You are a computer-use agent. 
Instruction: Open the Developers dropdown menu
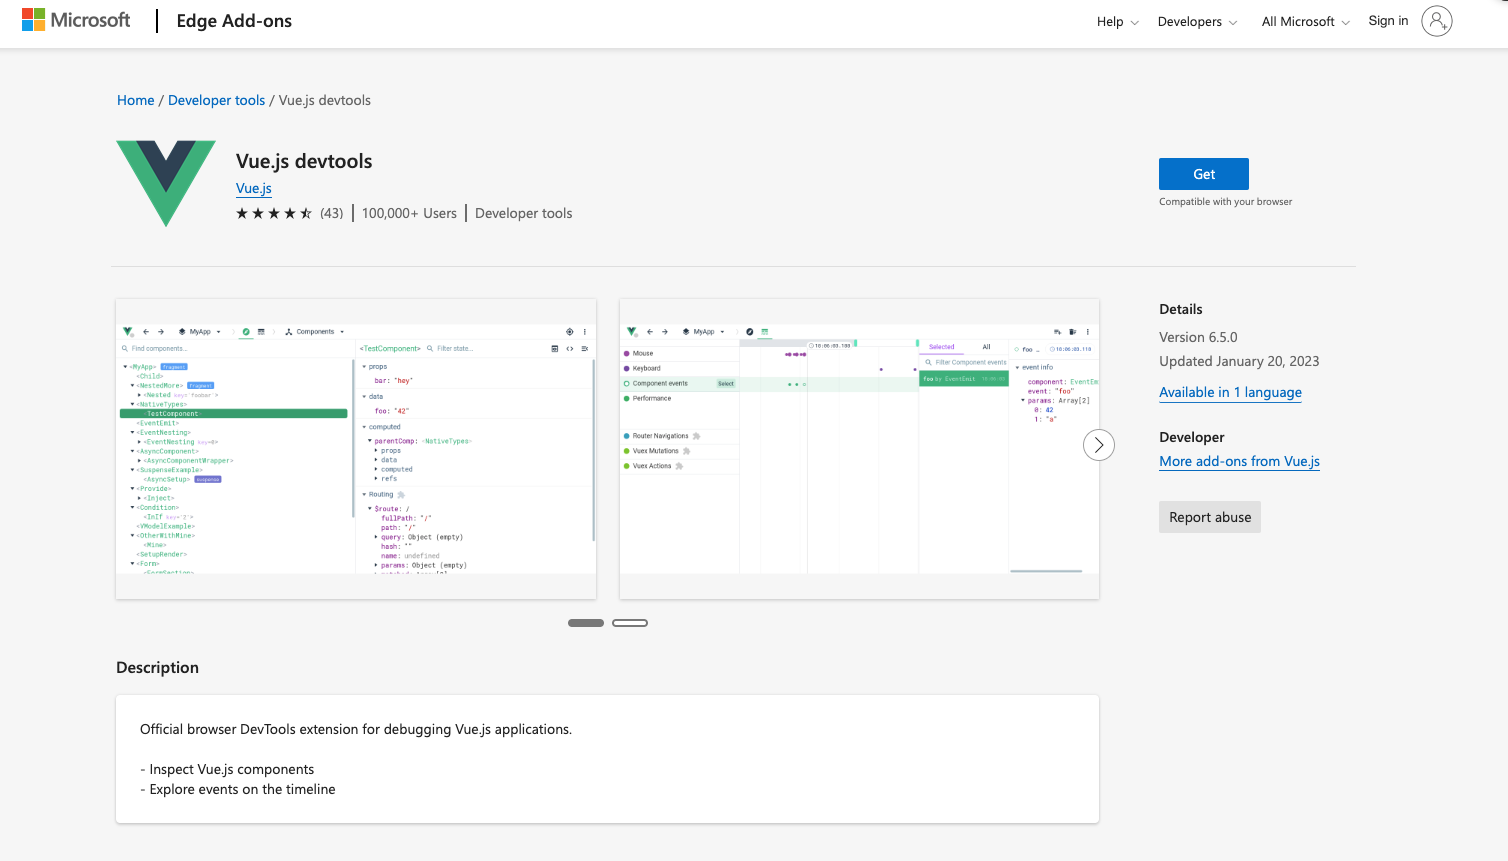pos(1196,22)
